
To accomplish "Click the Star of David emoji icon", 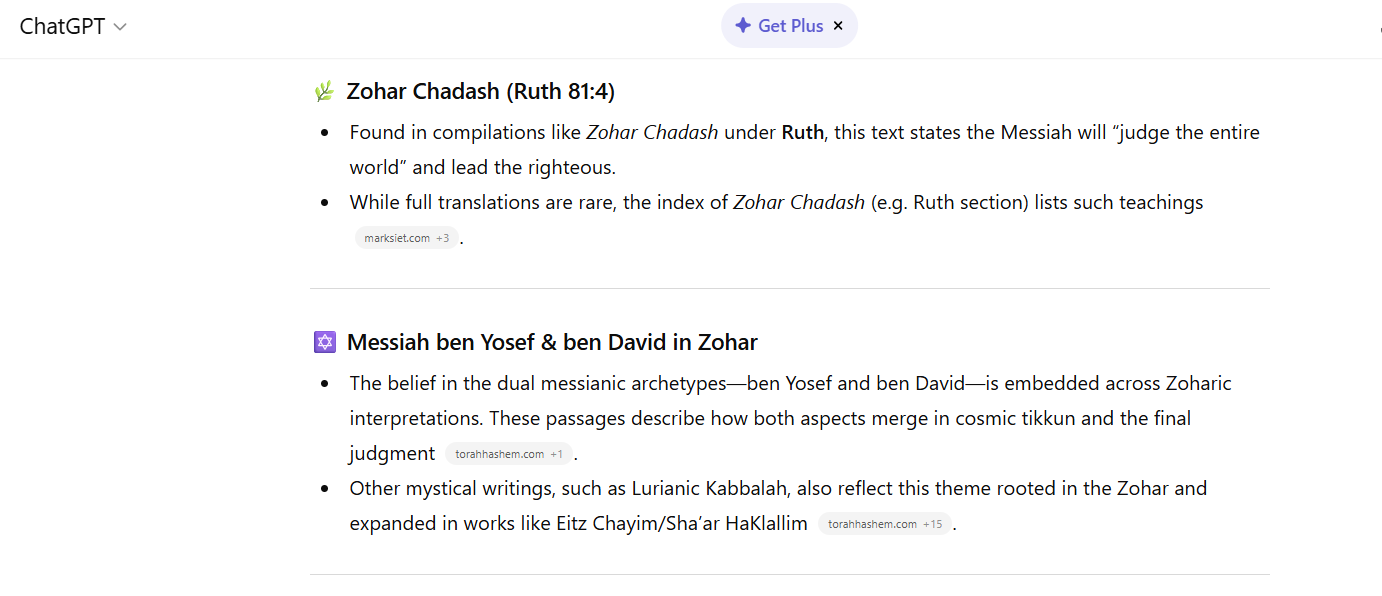I will point(324,343).
